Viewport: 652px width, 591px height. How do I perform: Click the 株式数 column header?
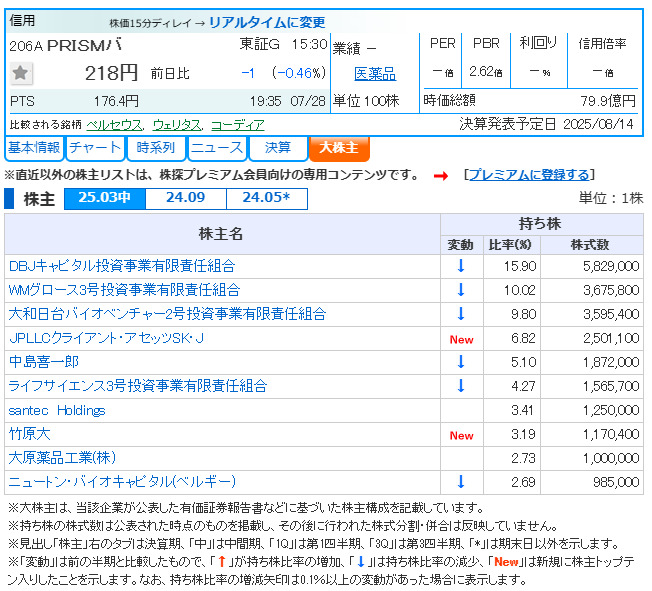click(x=590, y=245)
